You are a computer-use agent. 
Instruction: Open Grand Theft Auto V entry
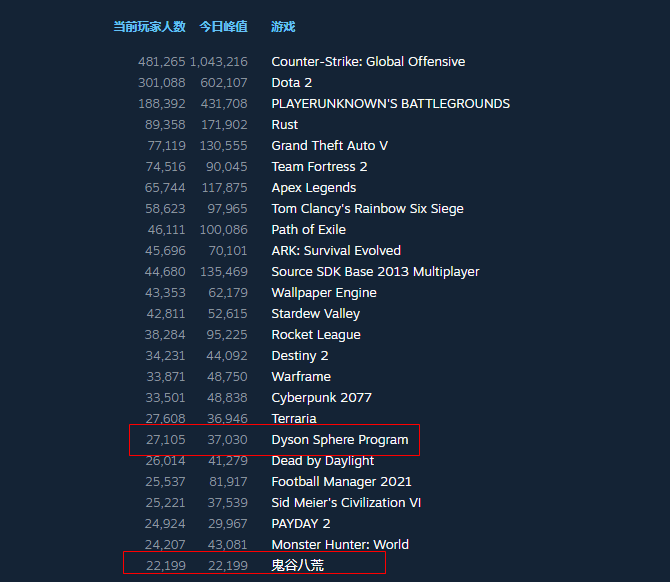(x=329, y=146)
